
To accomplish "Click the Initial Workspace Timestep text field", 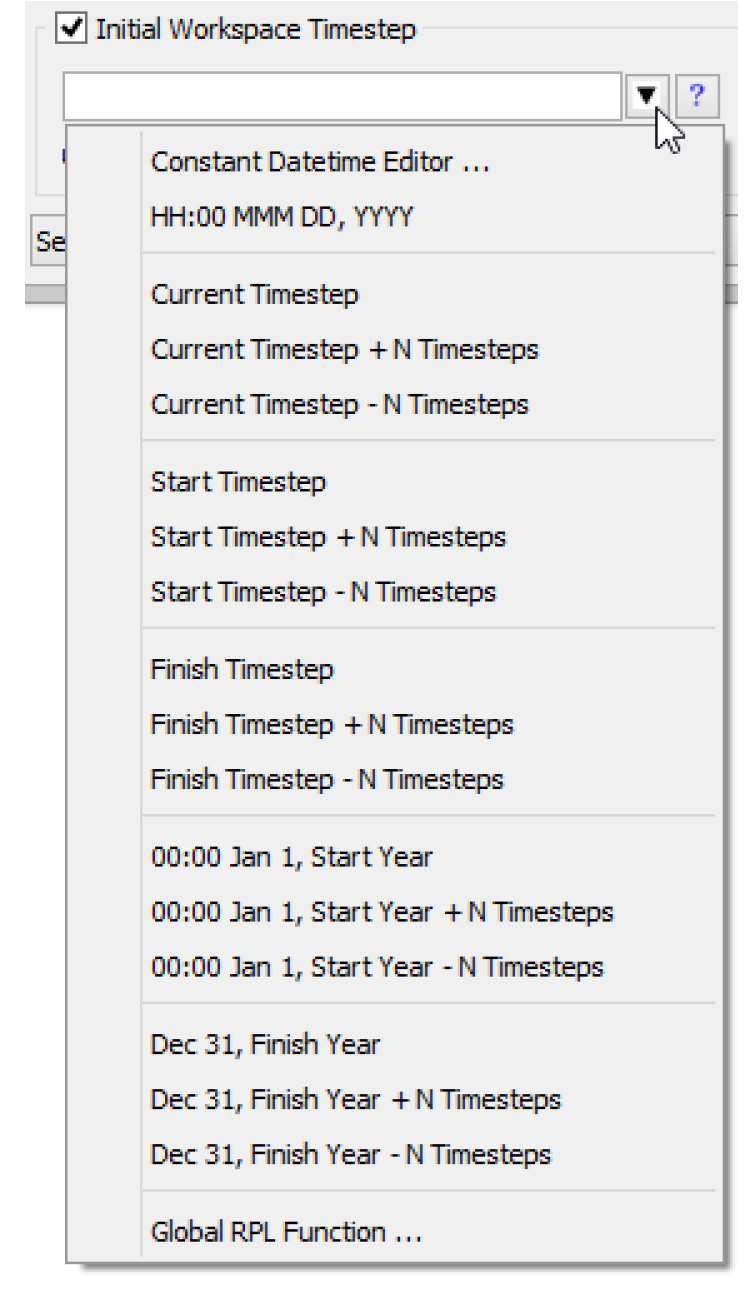I will click(x=342, y=97).
